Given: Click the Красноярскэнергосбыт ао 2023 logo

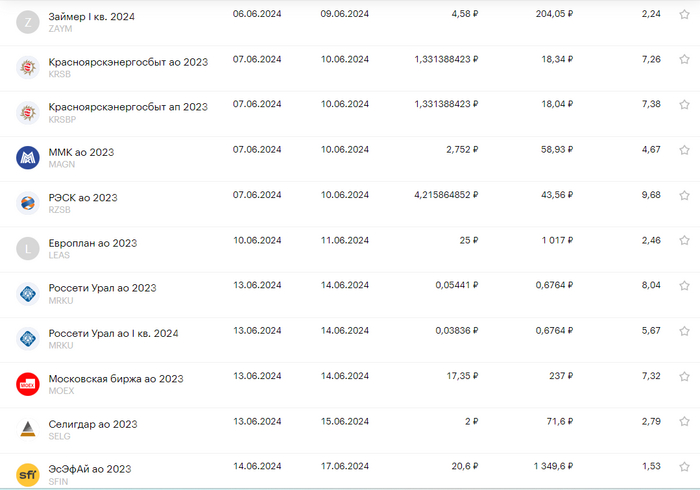Looking at the screenshot, I should point(28,67).
